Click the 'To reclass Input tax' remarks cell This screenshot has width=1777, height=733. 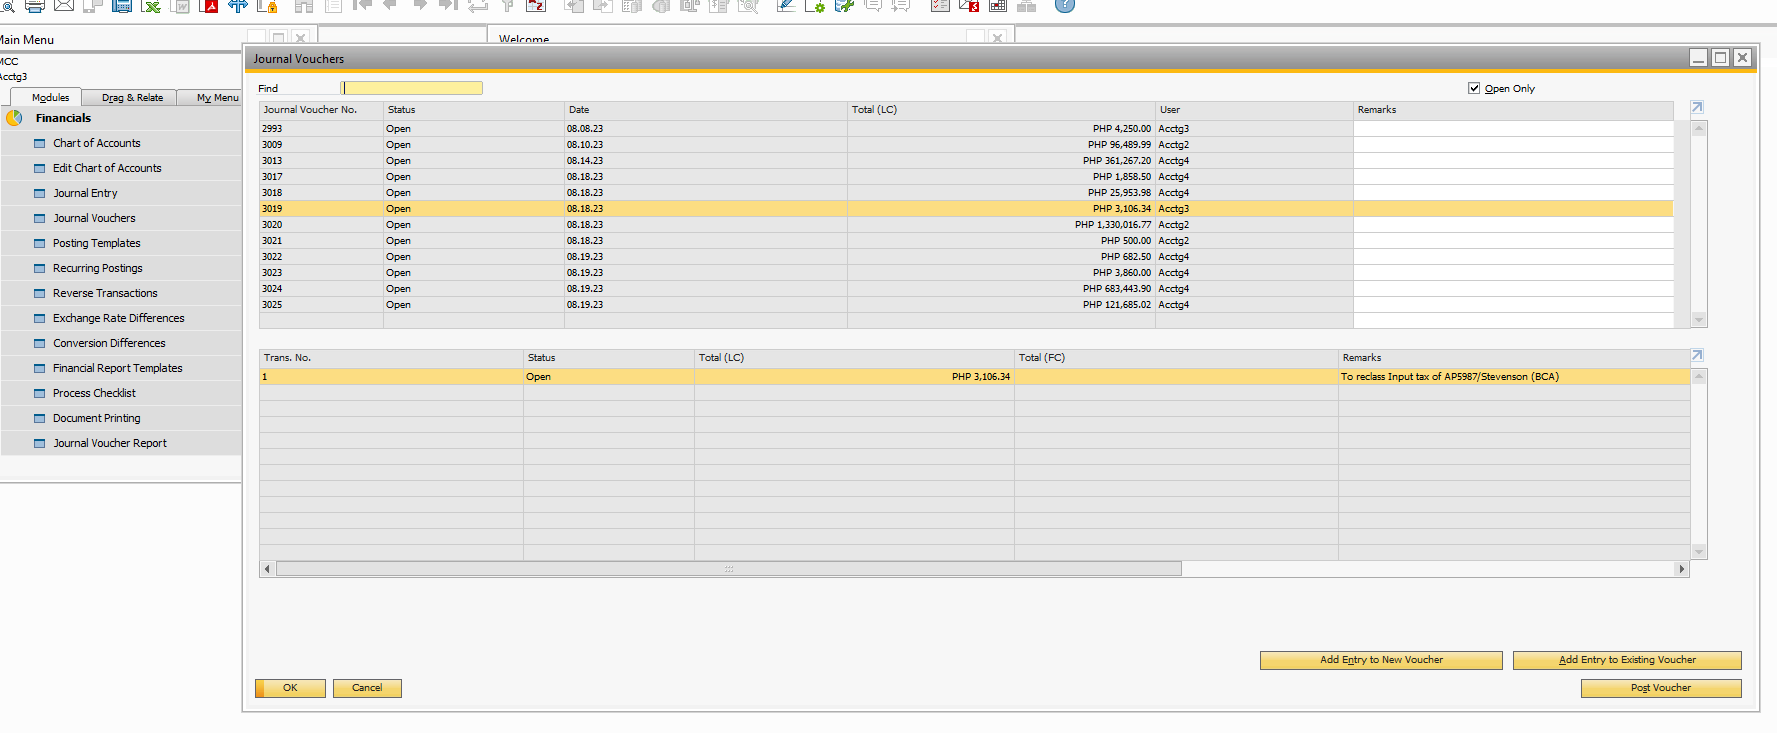coord(1514,377)
